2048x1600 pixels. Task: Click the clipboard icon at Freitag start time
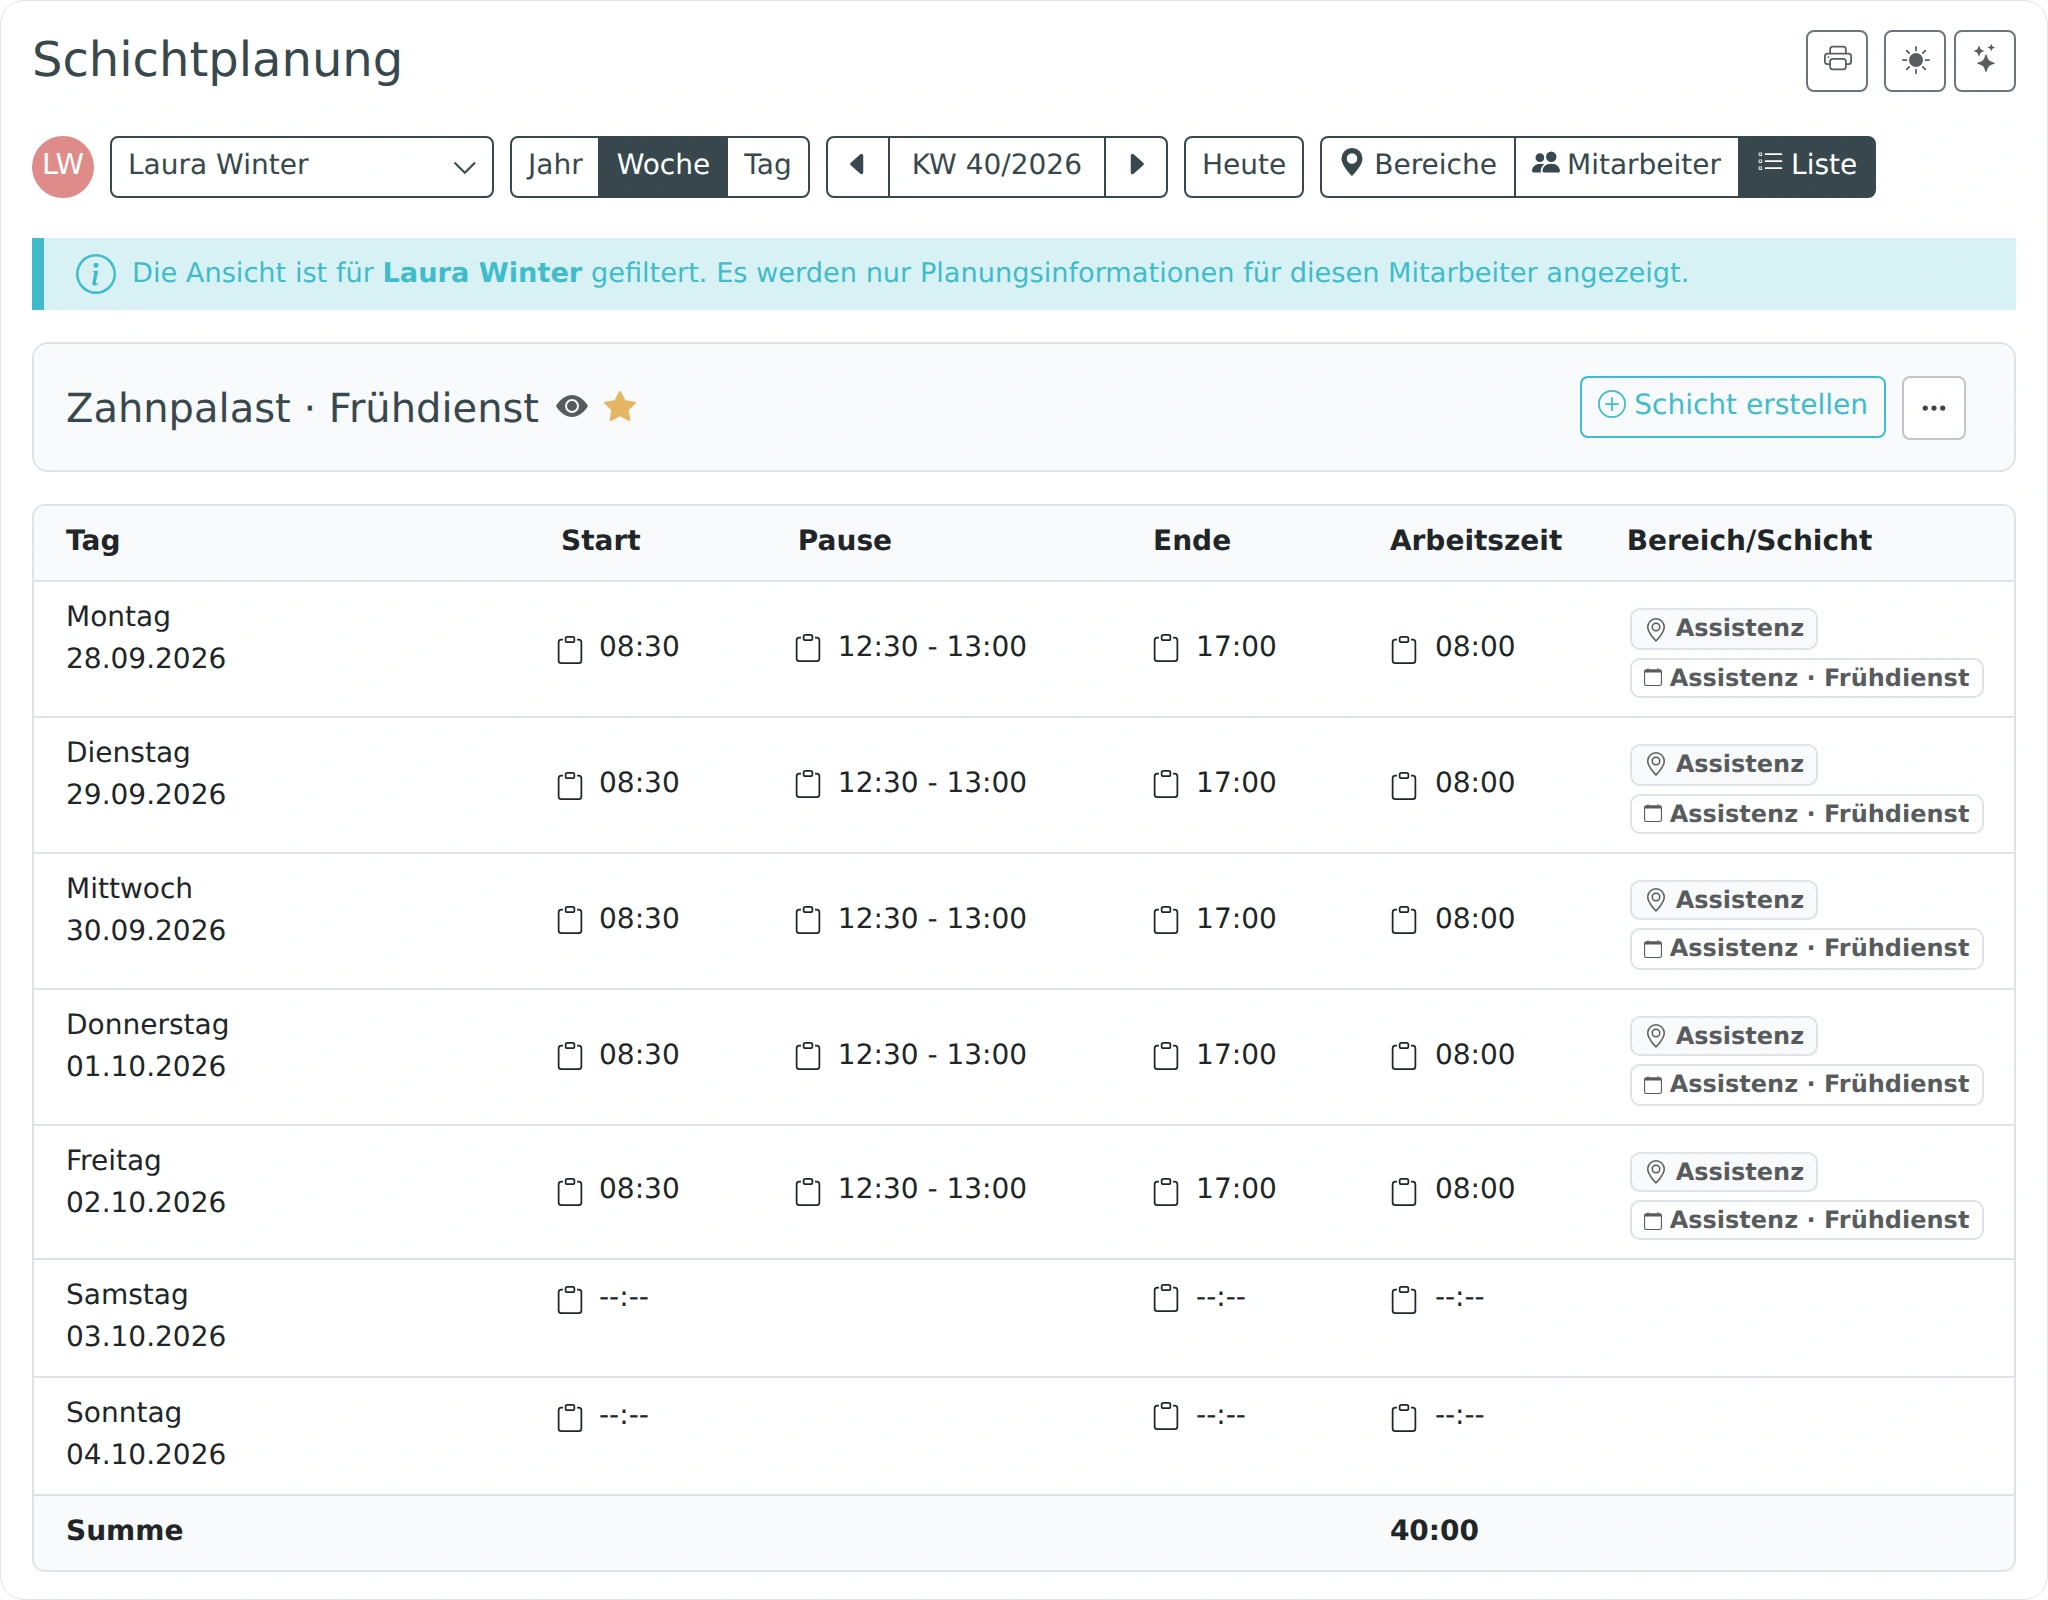(x=570, y=1191)
